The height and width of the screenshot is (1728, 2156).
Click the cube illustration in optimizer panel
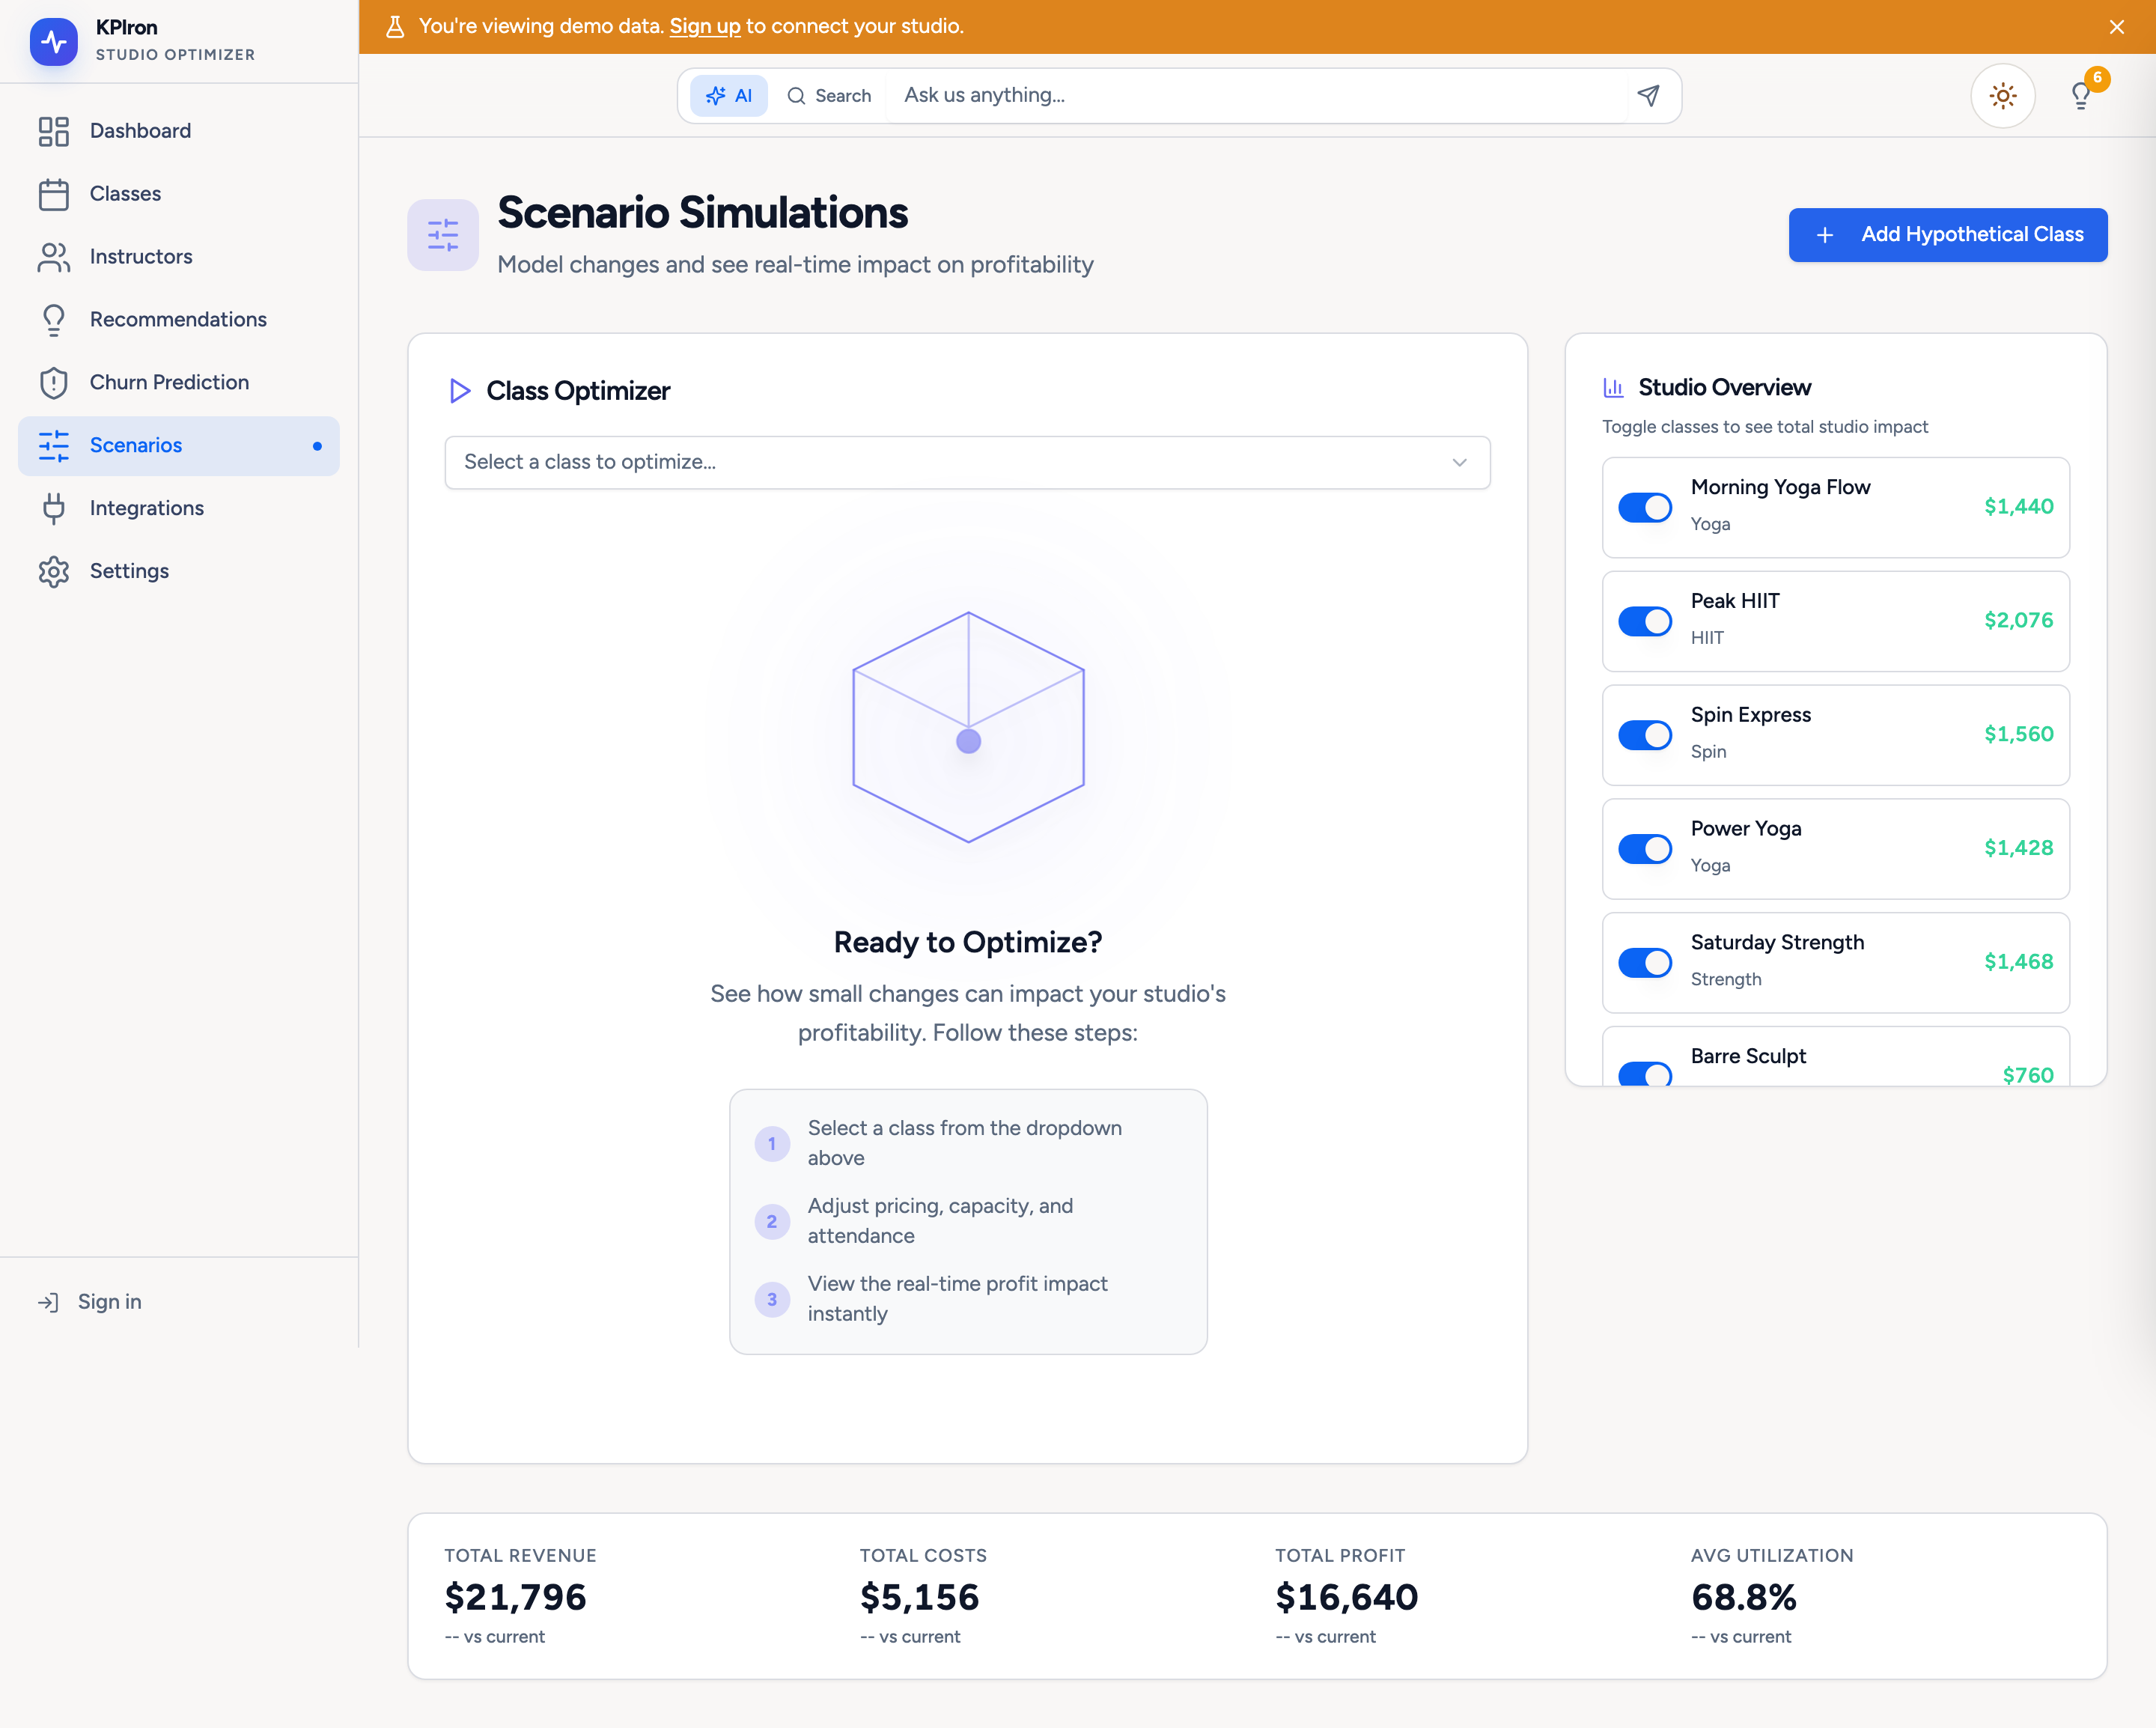pyautogui.click(x=968, y=727)
